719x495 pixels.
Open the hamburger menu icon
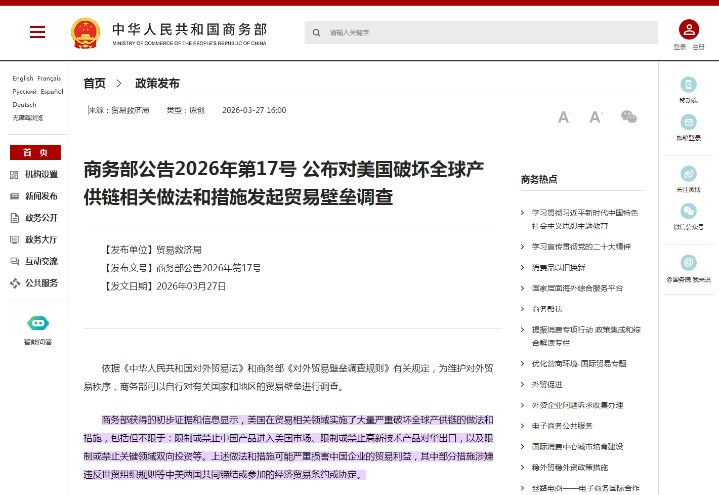37,32
